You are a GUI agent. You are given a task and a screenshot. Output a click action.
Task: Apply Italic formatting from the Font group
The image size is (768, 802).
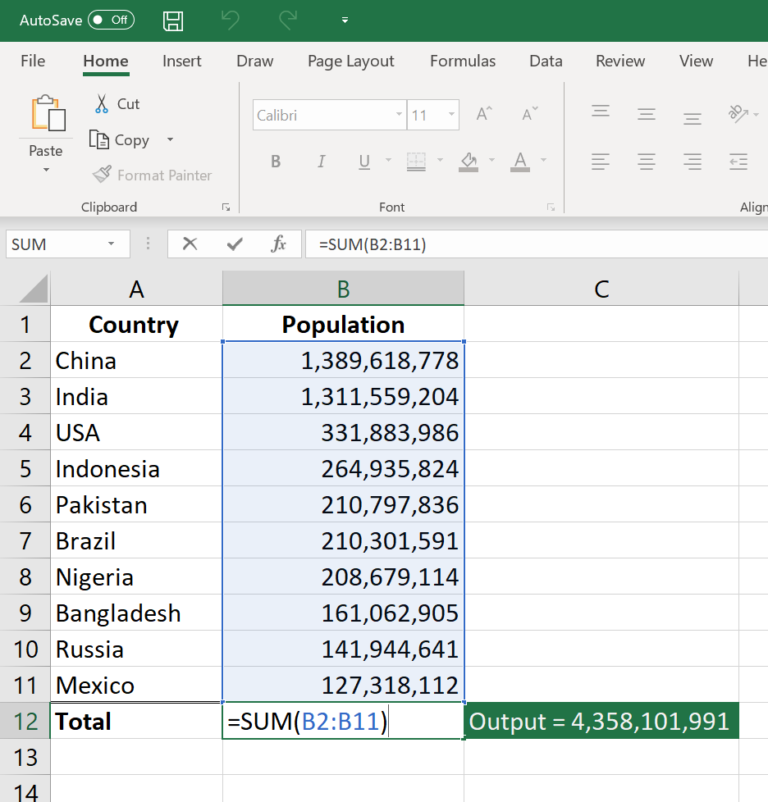click(x=321, y=161)
